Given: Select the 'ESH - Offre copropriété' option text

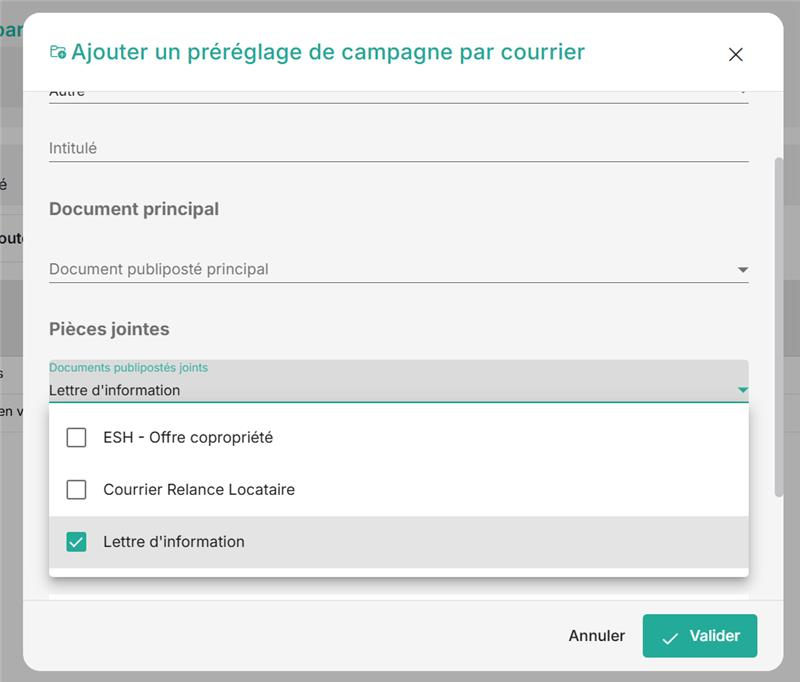Looking at the screenshot, I should pos(188,437).
